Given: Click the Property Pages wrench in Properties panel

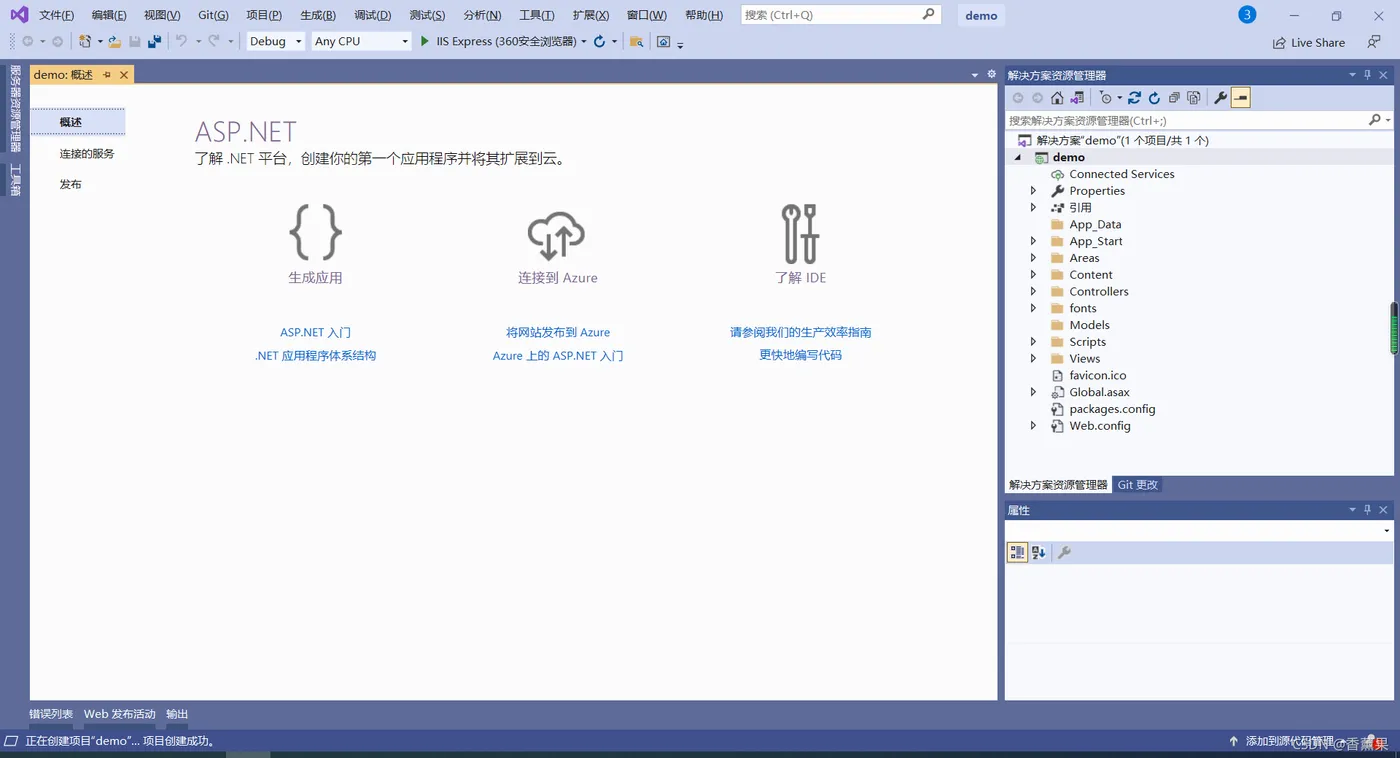Looking at the screenshot, I should (x=1064, y=552).
